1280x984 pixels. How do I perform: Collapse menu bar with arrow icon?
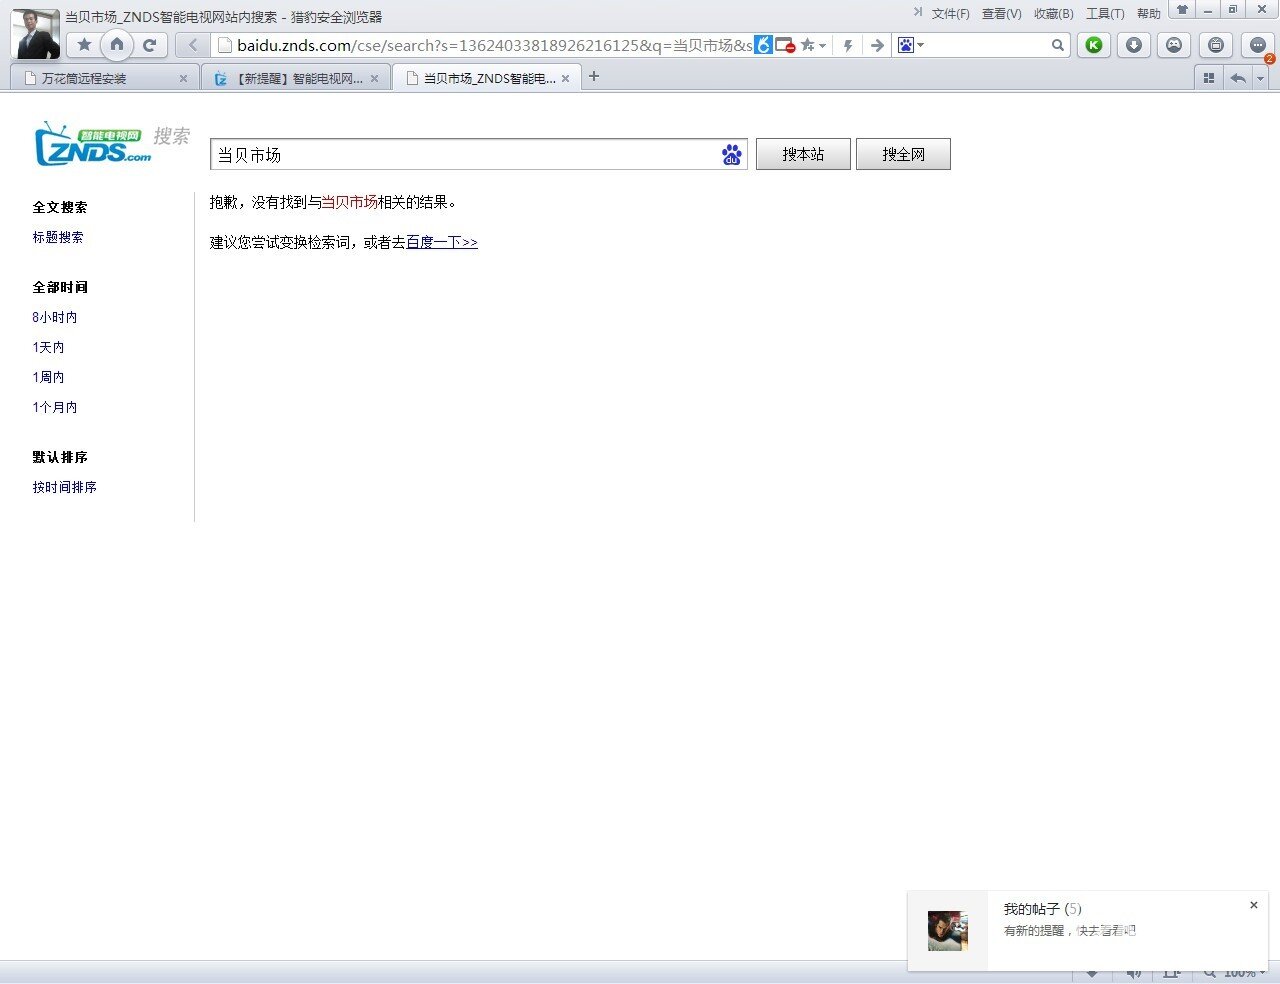pos(918,13)
